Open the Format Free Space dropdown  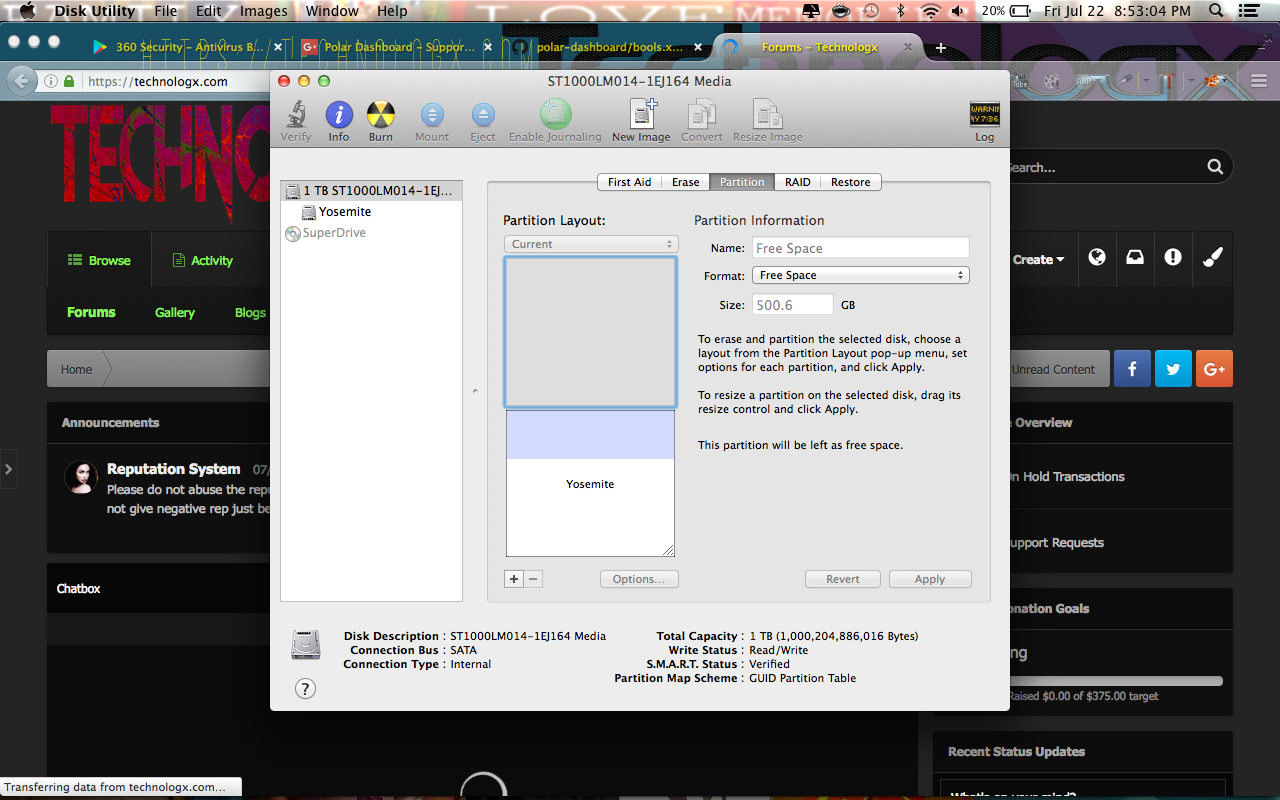point(861,275)
